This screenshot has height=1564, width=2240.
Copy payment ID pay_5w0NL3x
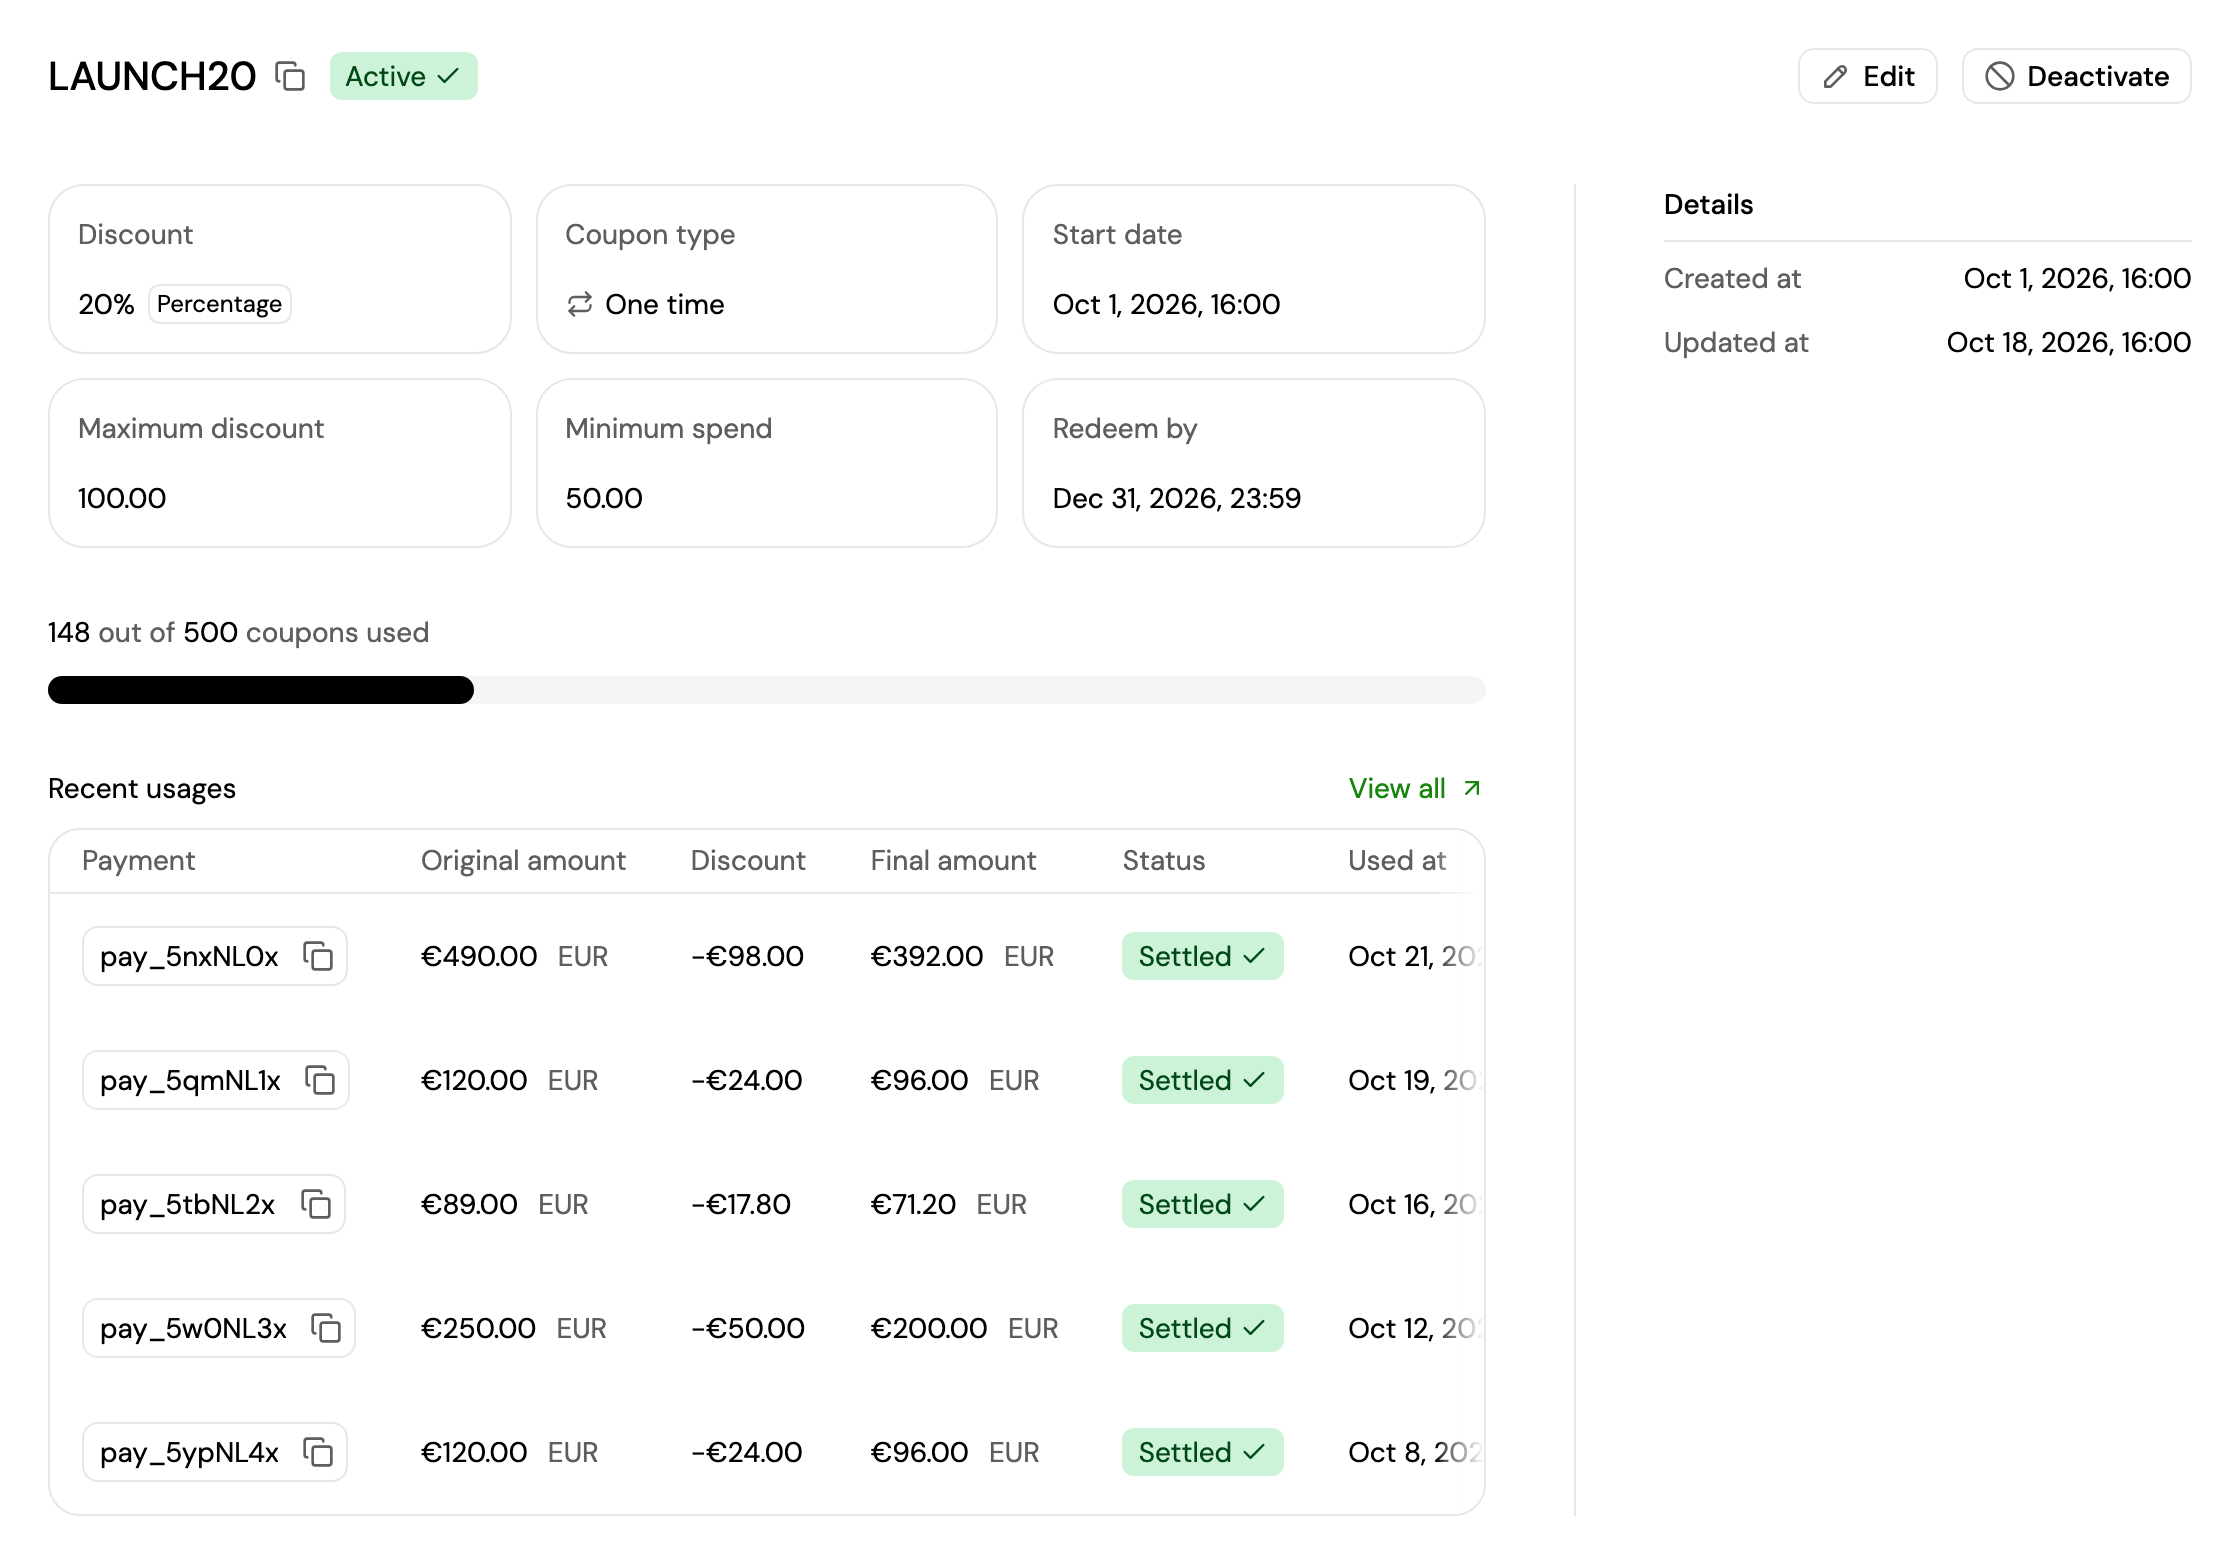coord(326,1328)
